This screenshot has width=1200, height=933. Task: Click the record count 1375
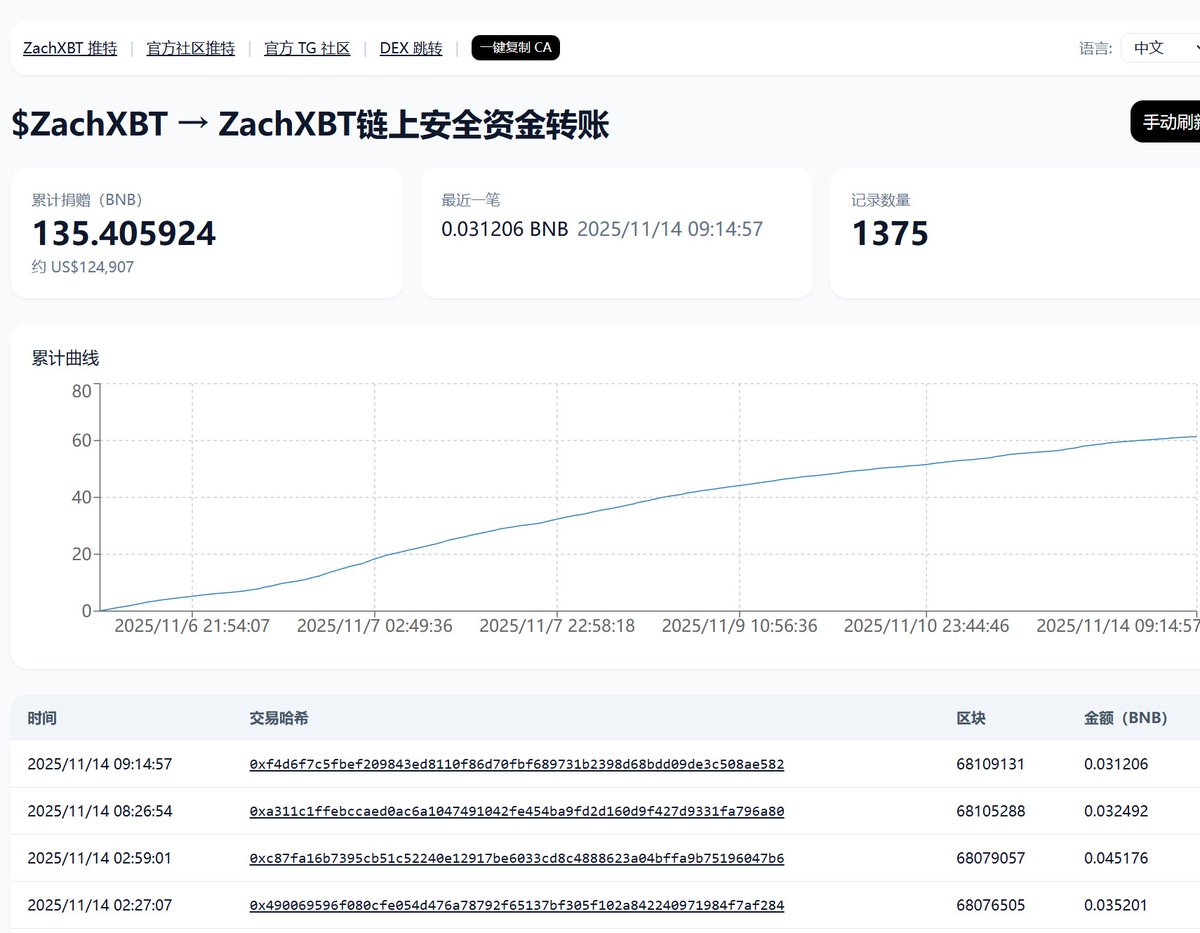point(890,233)
